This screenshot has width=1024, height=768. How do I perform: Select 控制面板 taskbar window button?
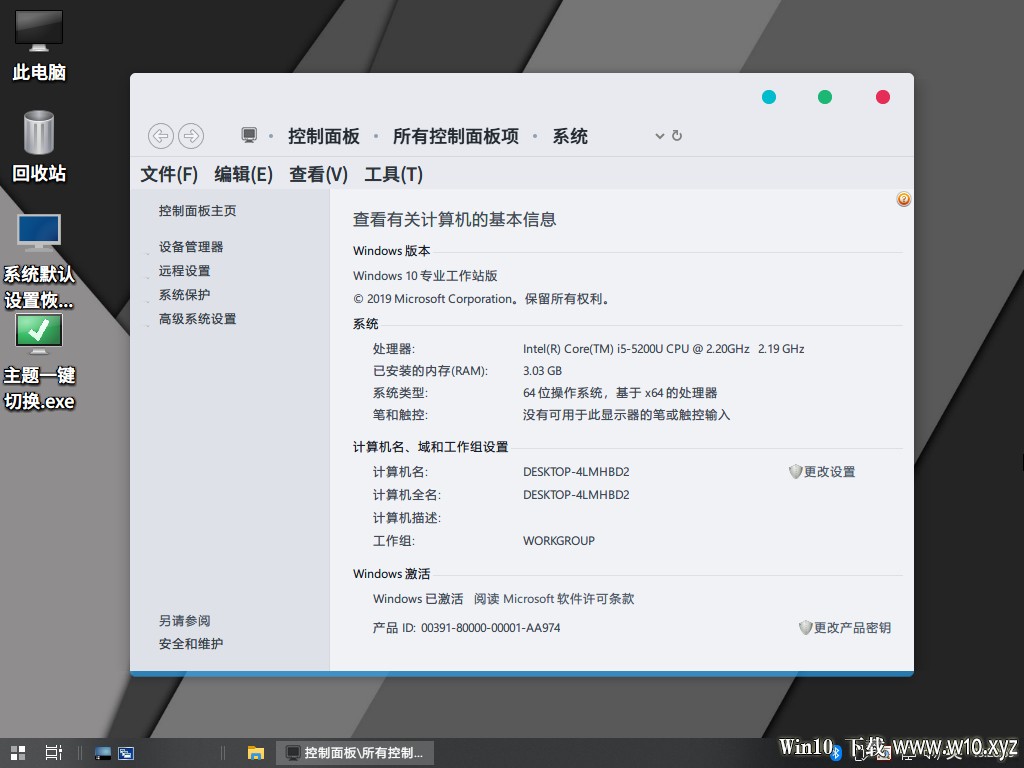(355, 753)
